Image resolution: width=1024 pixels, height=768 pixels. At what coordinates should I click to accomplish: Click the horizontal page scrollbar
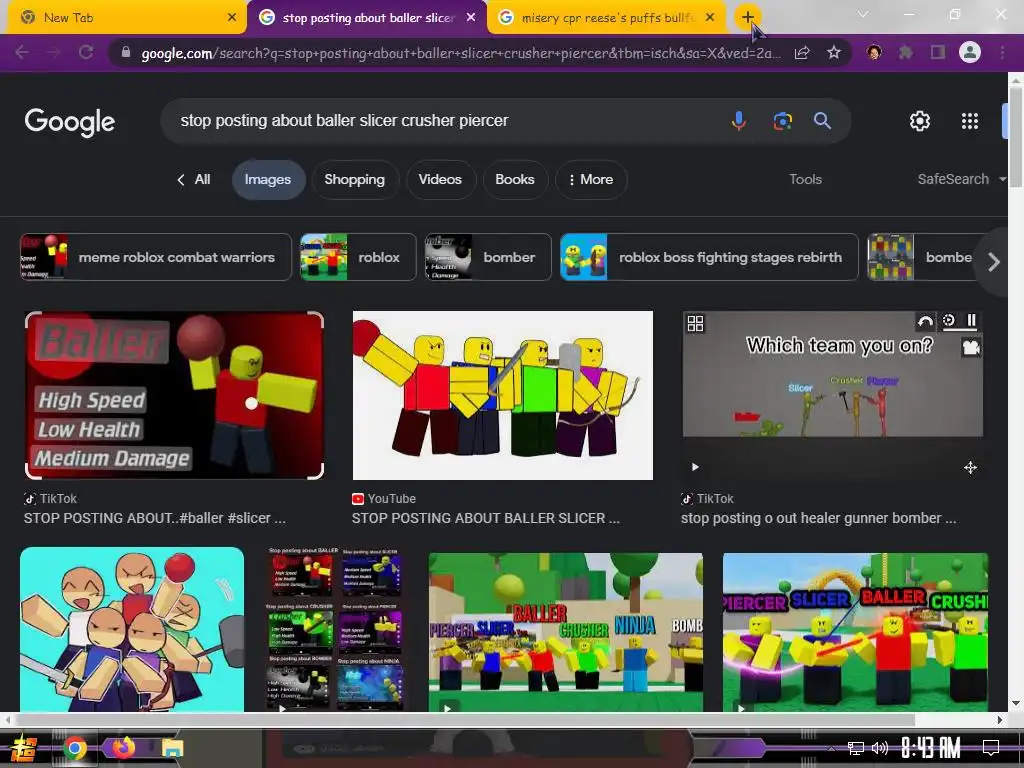pos(464,720)
